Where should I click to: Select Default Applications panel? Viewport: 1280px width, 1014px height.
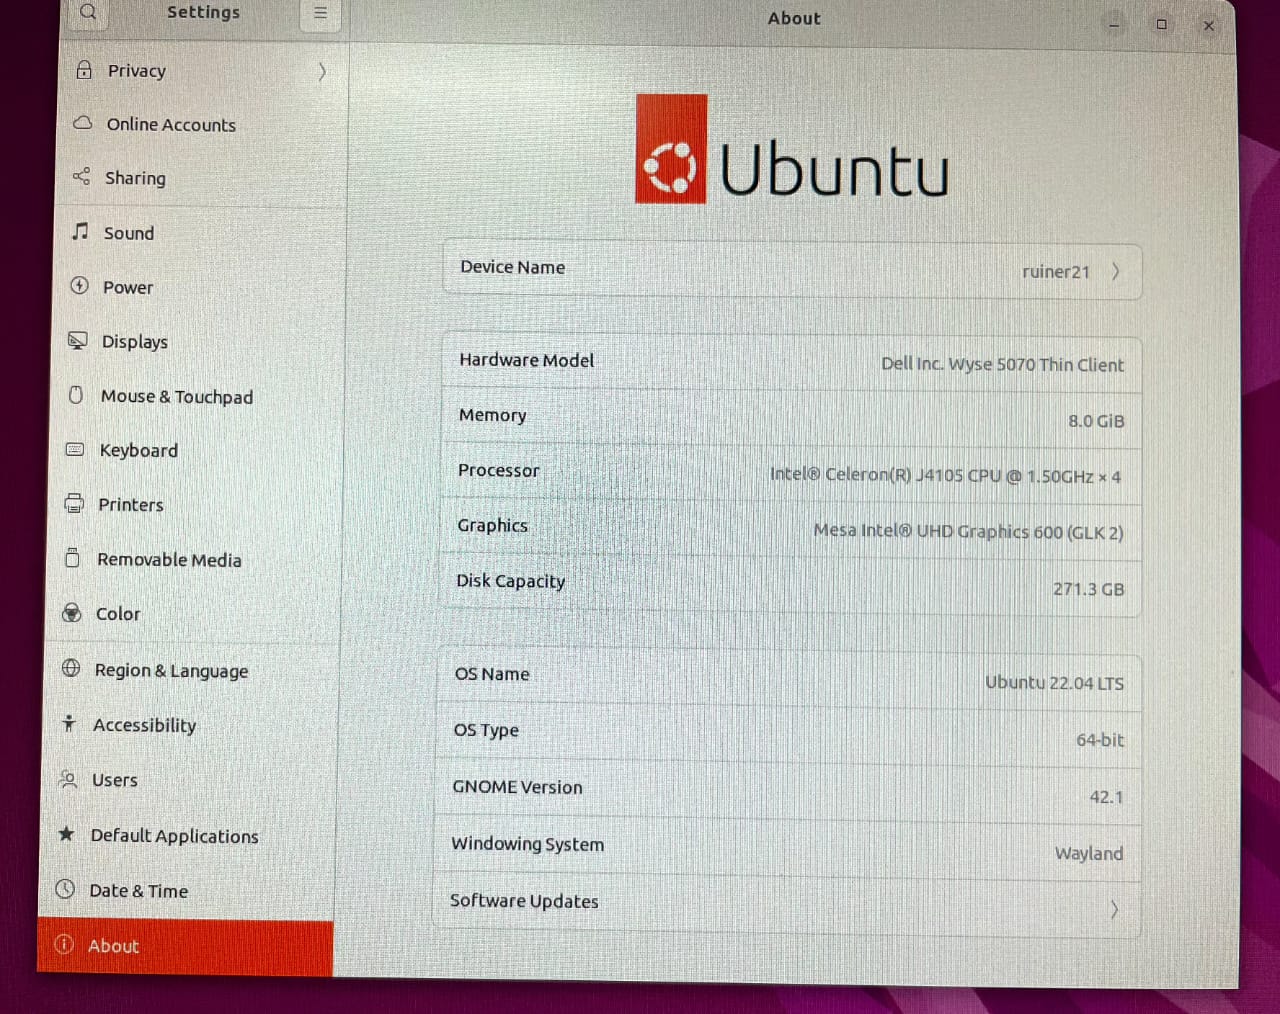188,835
